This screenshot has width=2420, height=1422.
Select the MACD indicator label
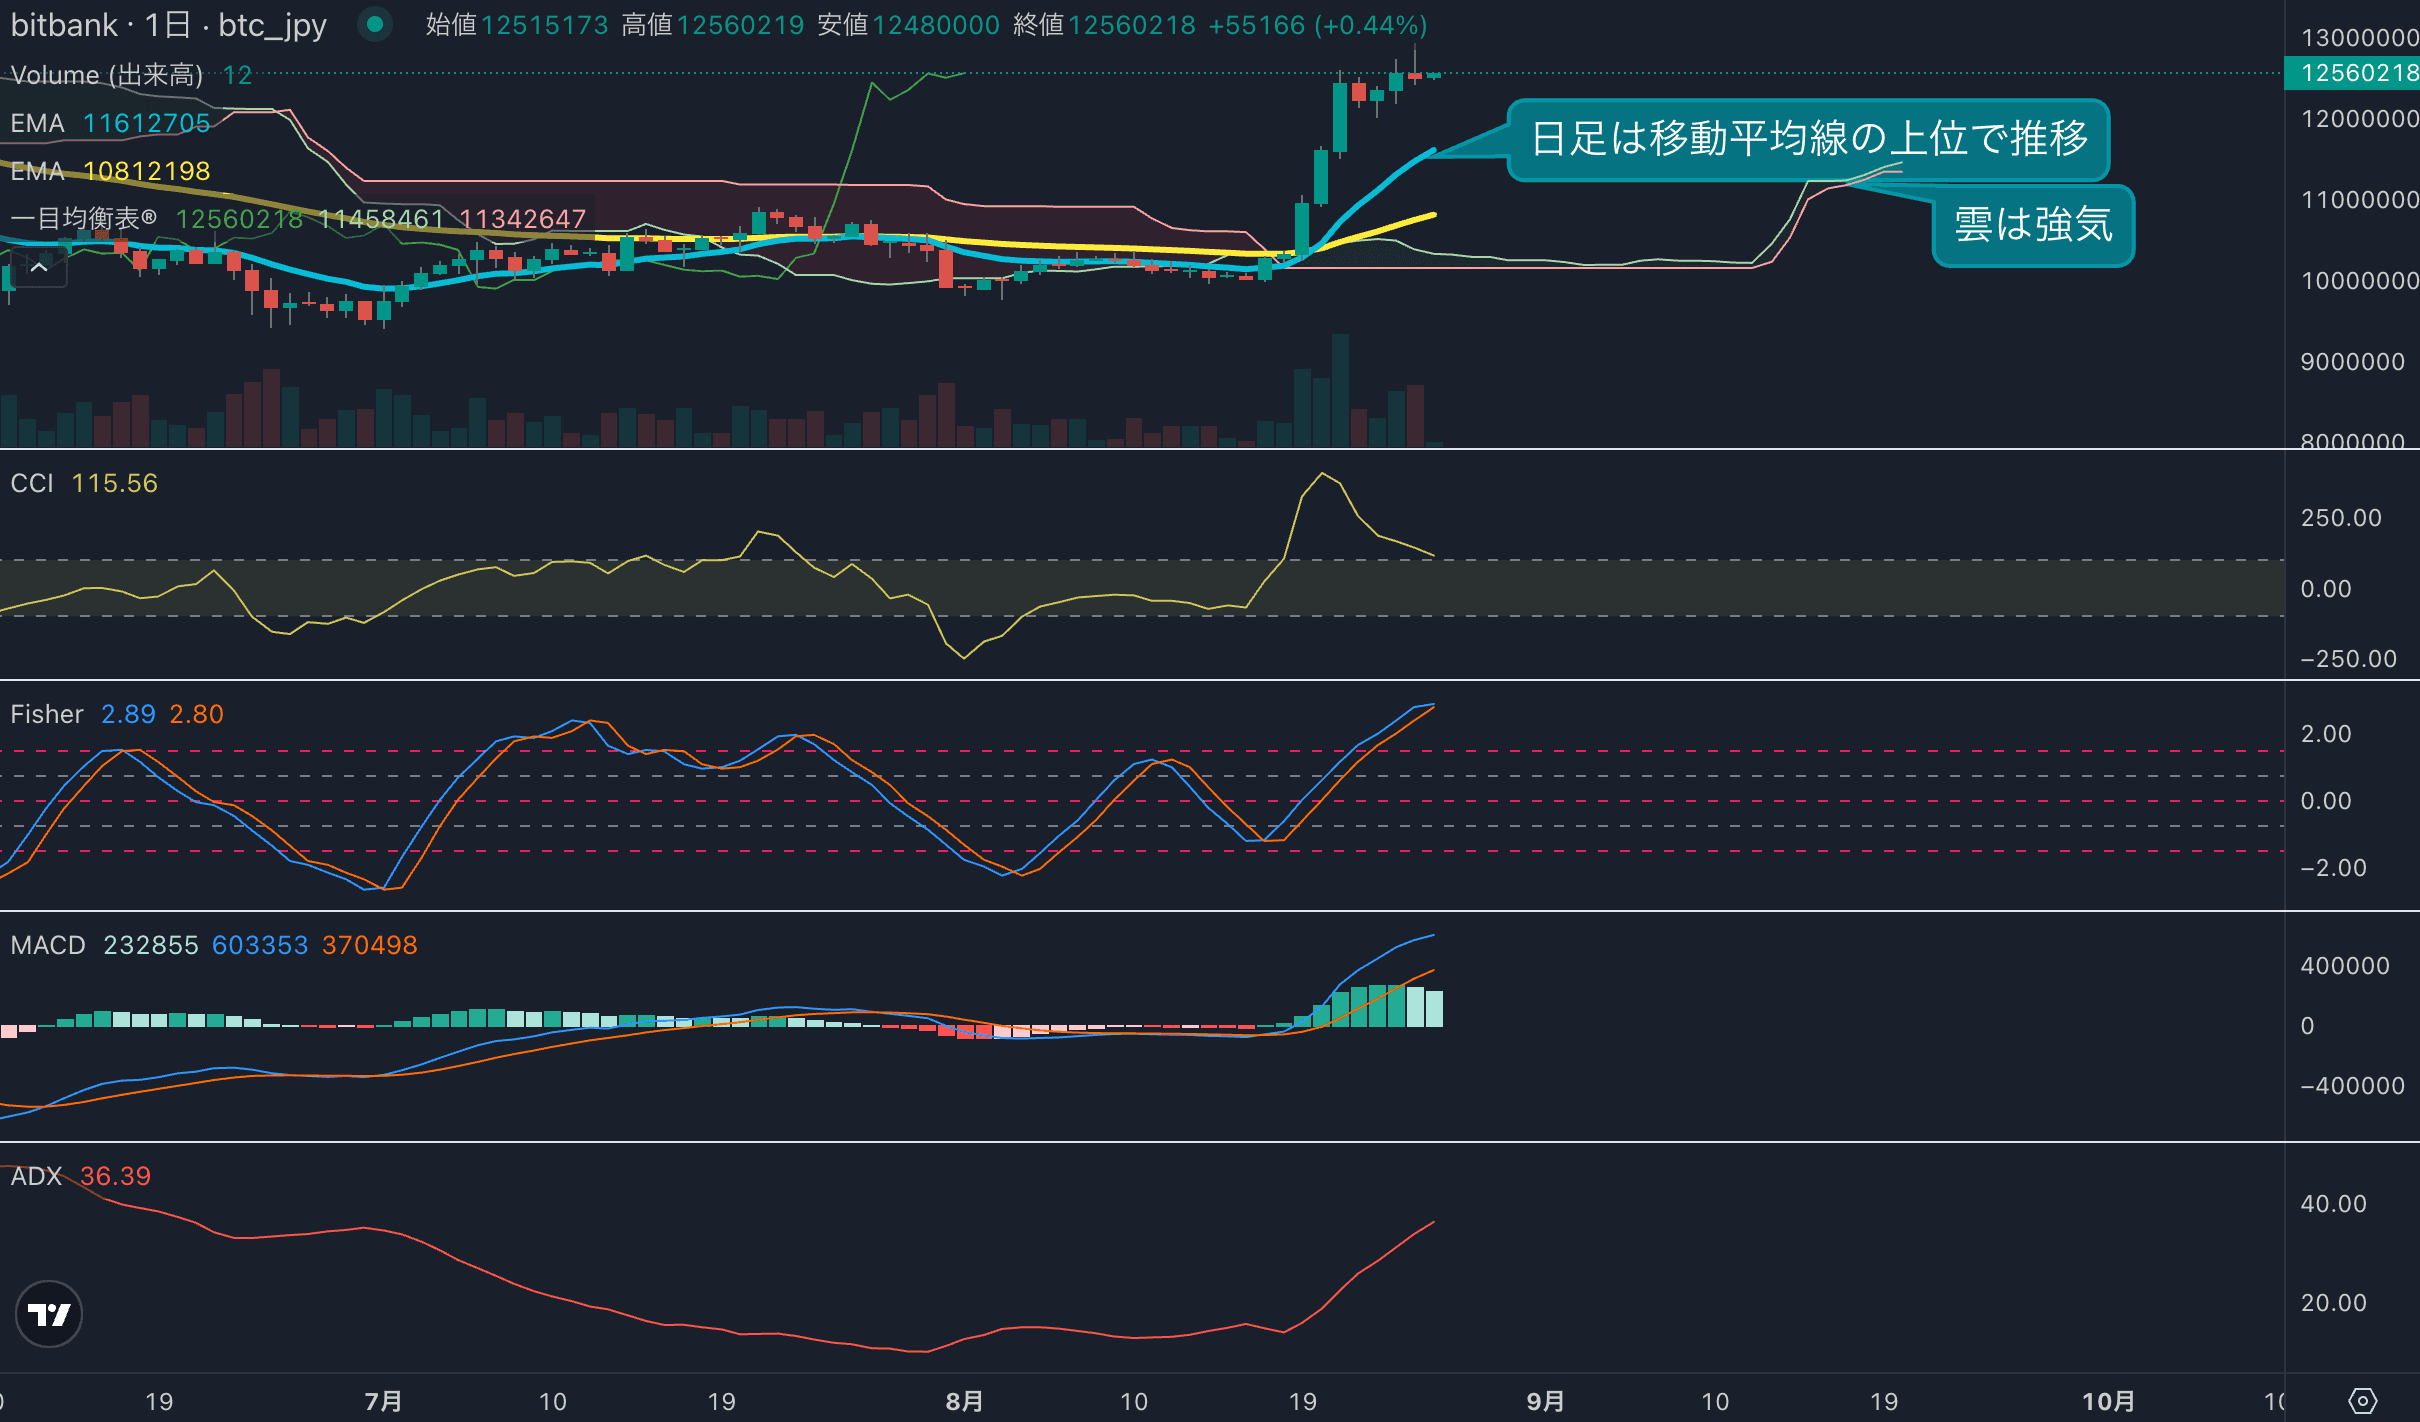tap(48, 945)
